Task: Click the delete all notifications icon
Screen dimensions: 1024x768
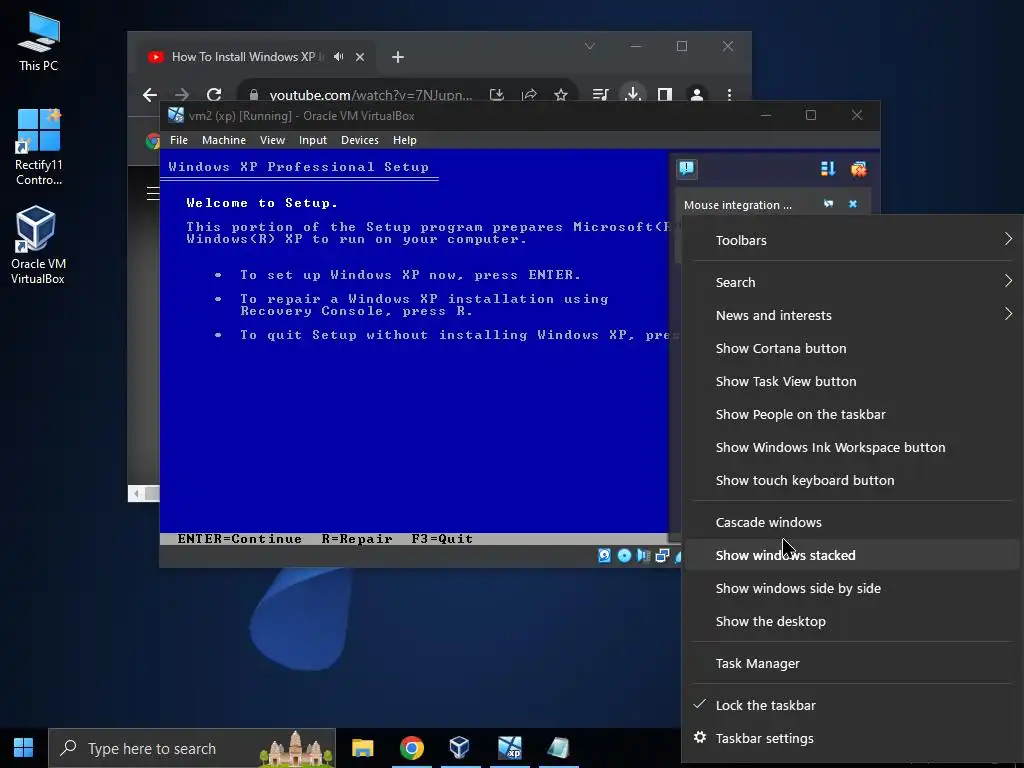Action: [x=859, y=170]
